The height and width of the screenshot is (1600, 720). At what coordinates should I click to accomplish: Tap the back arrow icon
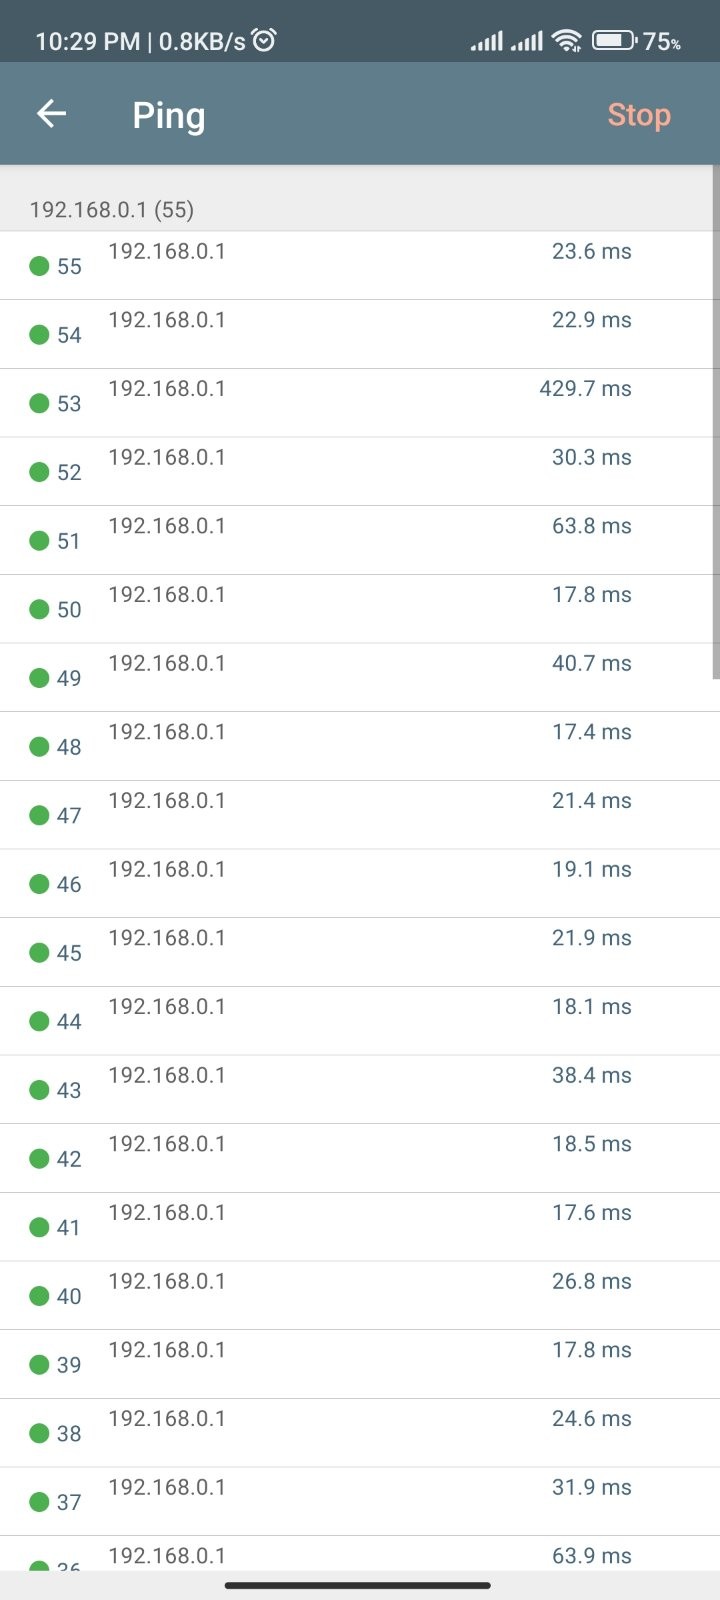[51, 114]
